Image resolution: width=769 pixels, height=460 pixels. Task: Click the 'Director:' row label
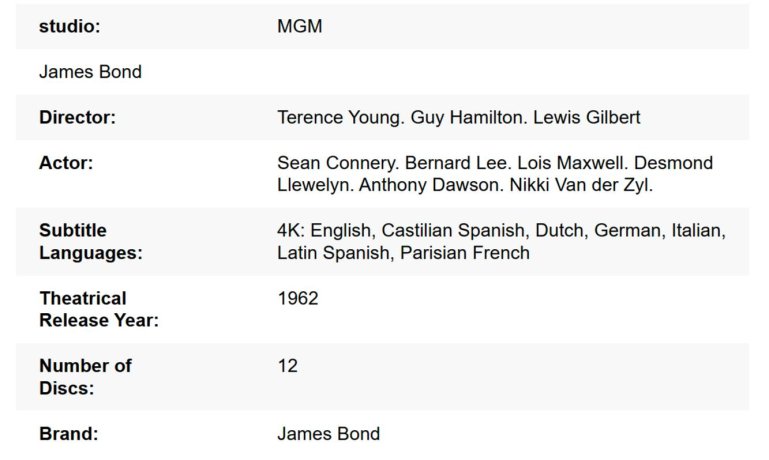pyautogui.click(x=77, y=118)
